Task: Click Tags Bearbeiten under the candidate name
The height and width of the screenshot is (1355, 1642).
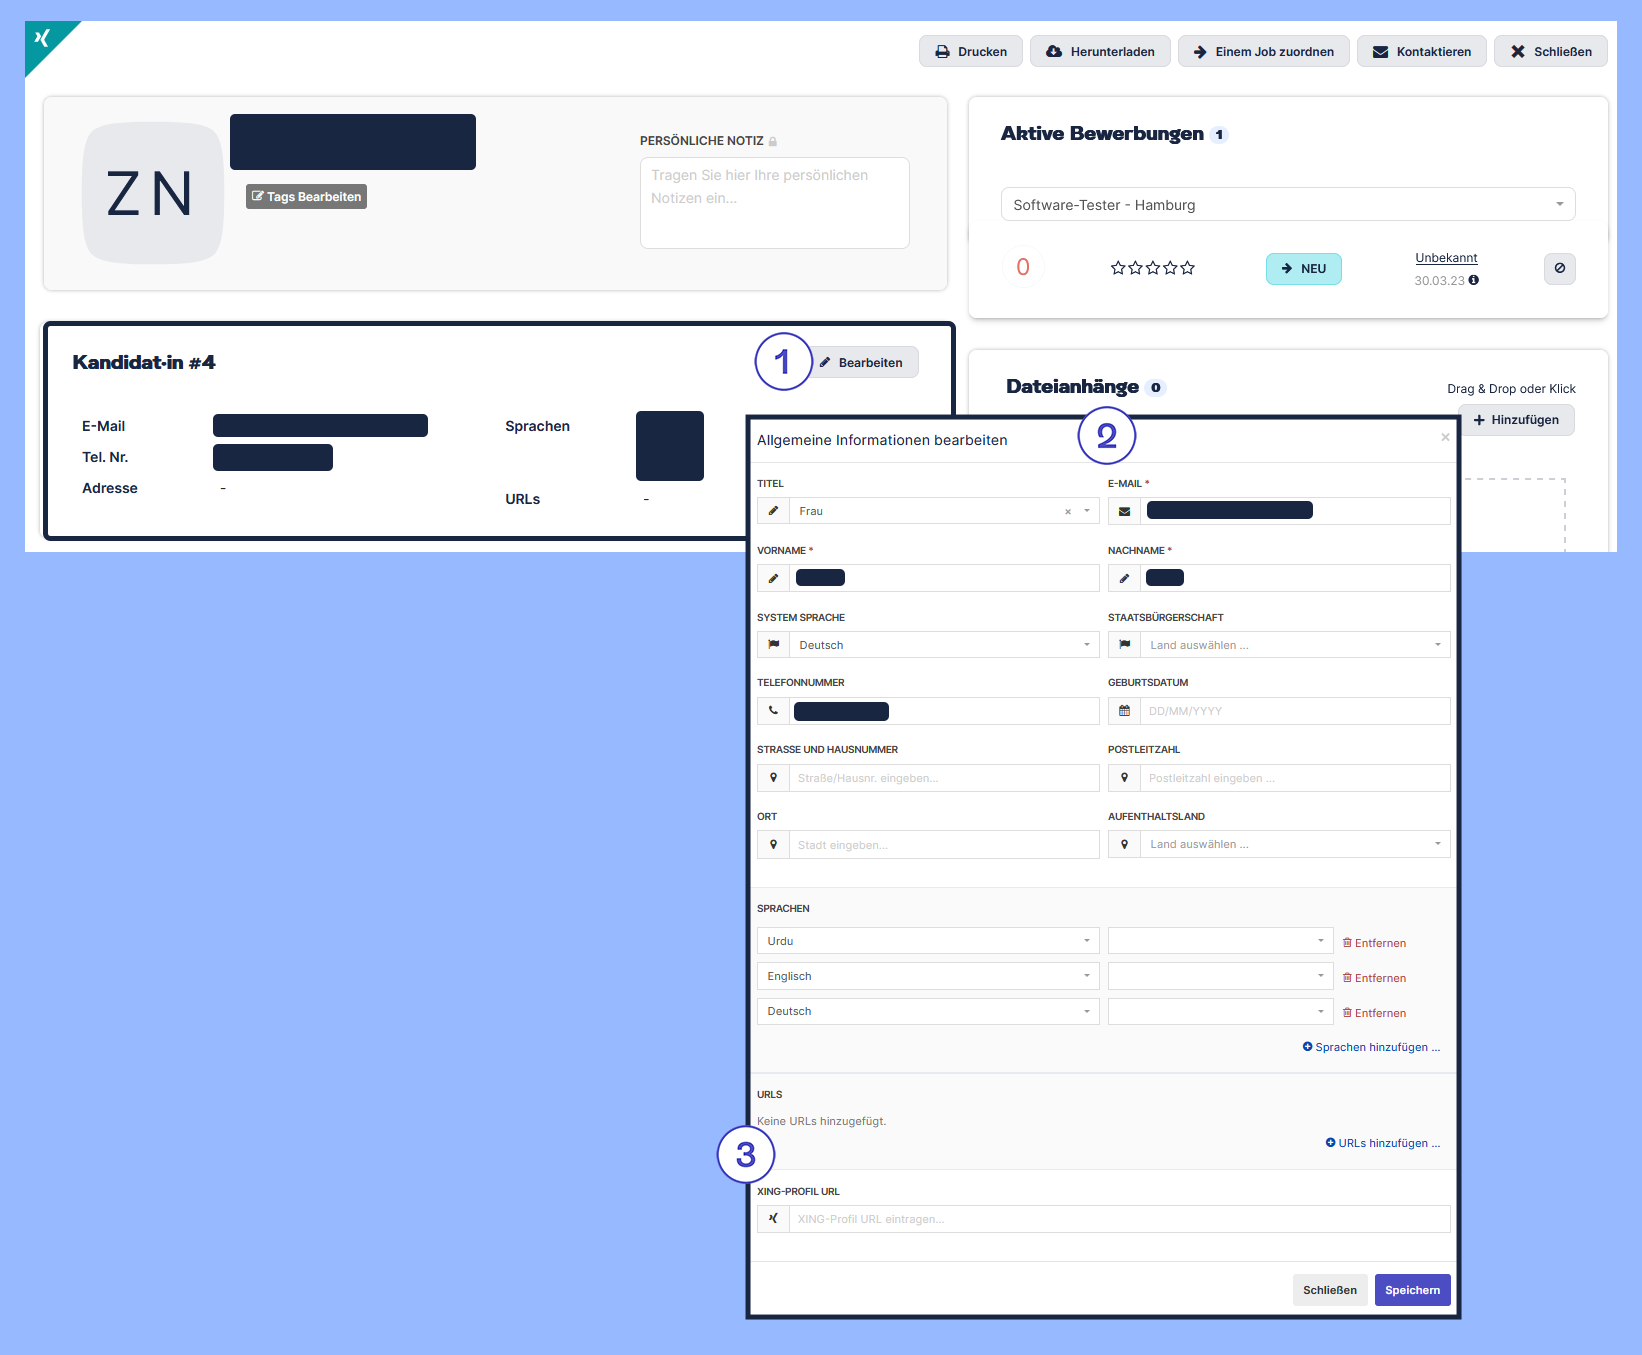Action: click(x=306, y=197)
